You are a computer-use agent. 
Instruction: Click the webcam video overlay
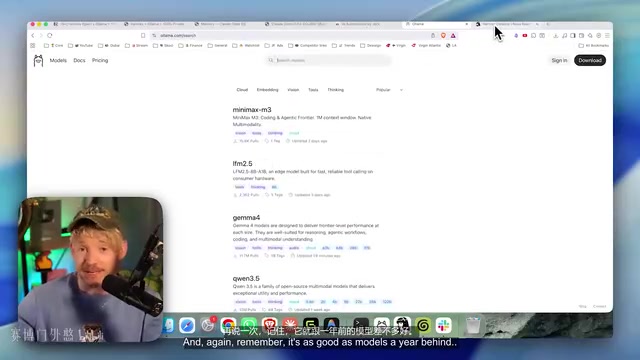pyautogui.click(x=91, y=269)
